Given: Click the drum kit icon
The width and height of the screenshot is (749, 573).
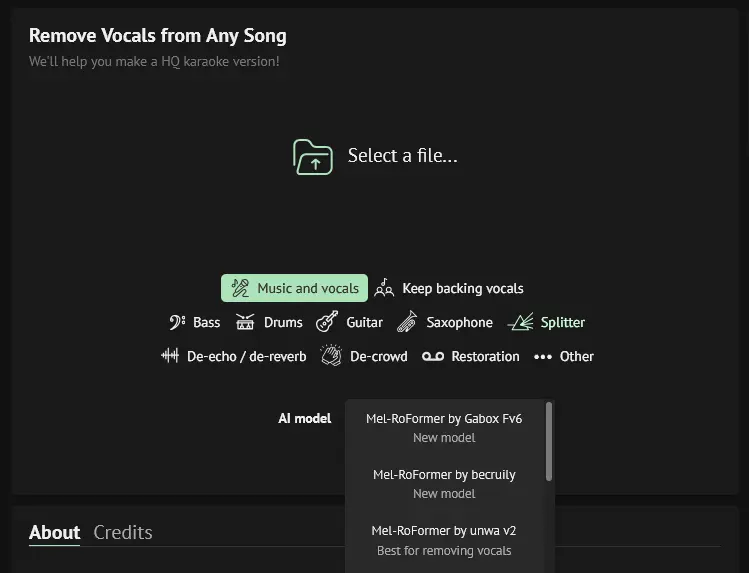Looking at the screenshot, I should [245, 322].
